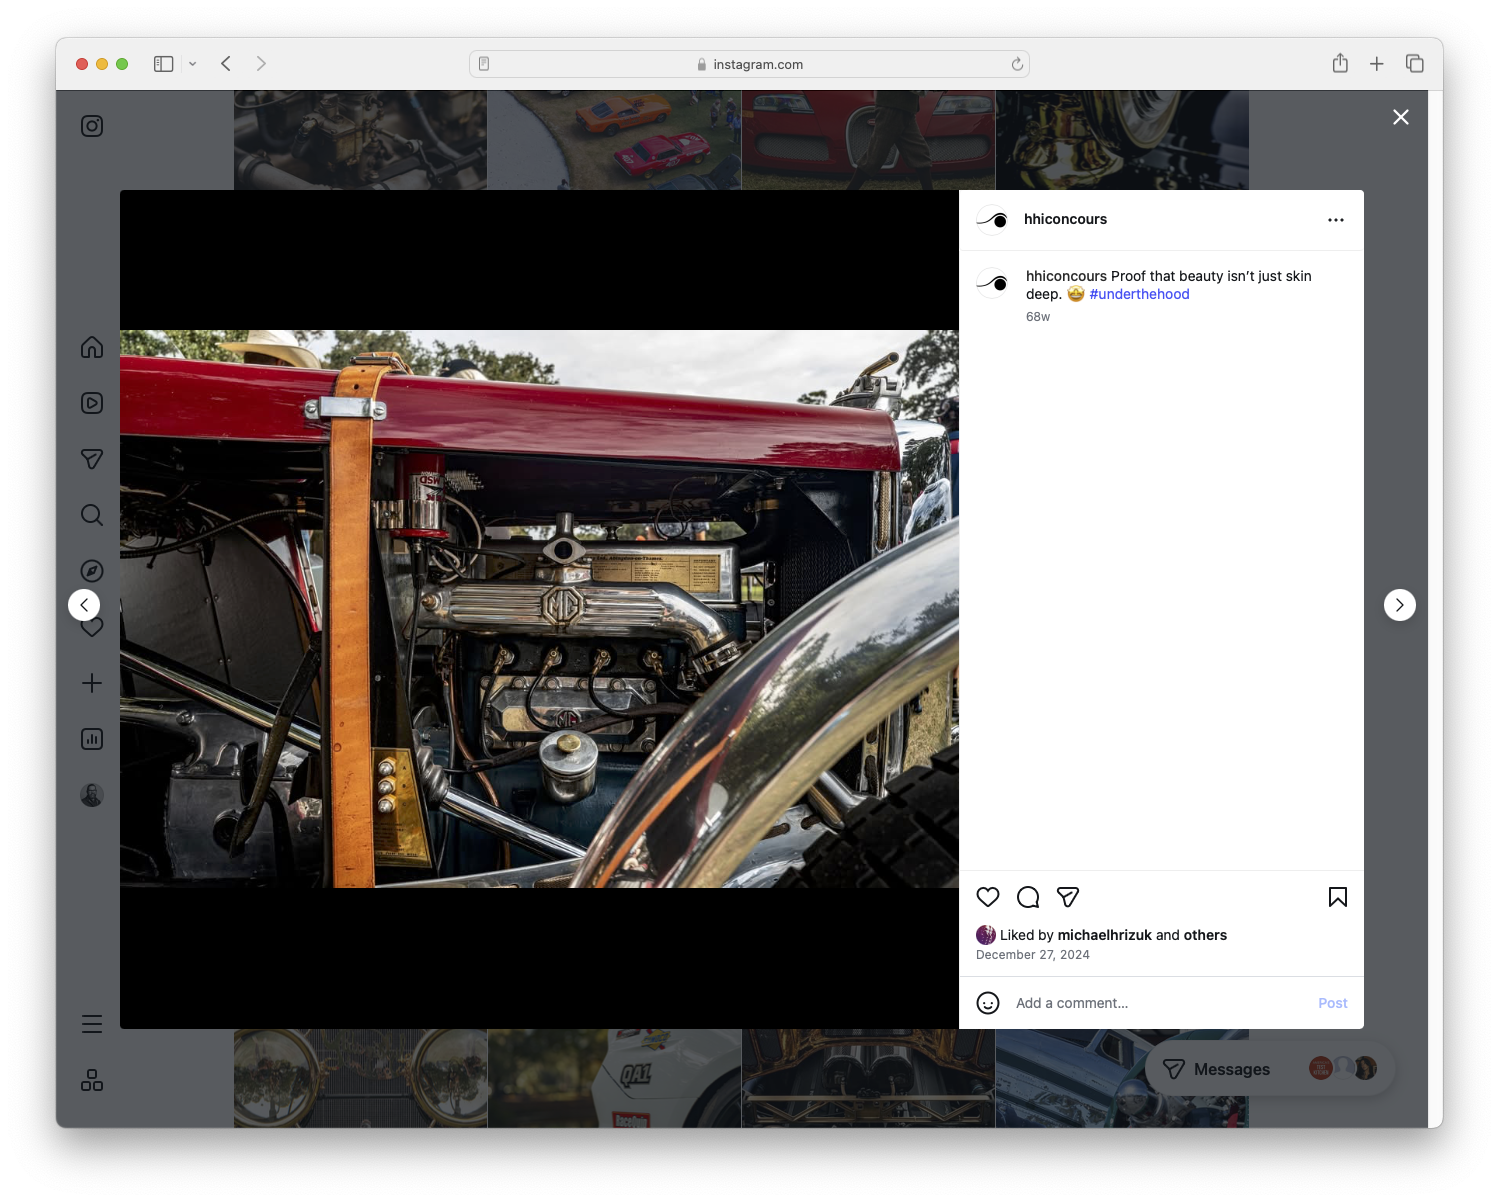Save the post with the bookmark icon
The width and height of the screenshot is (1499, 1202).
pyautogui.click(x=1337, y=897)
